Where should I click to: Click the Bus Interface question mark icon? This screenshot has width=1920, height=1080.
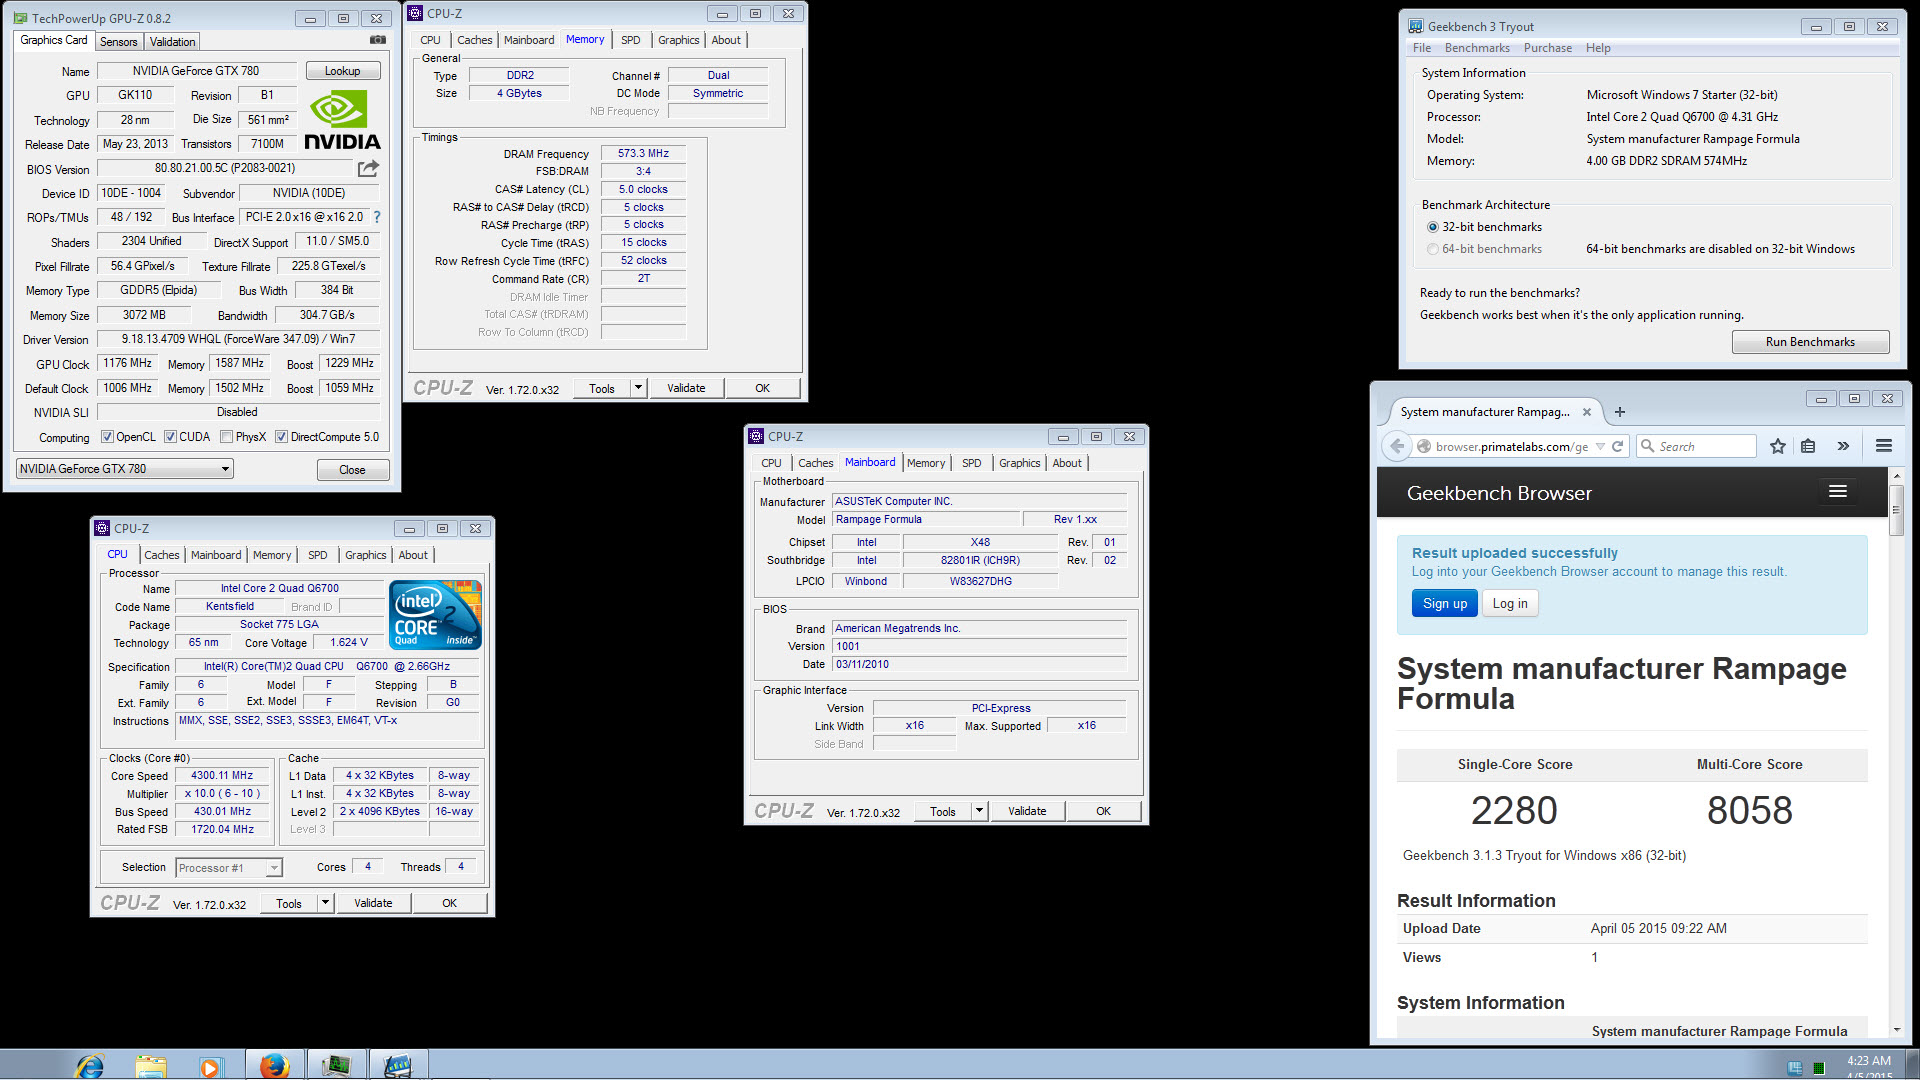[x=377, y=217]
